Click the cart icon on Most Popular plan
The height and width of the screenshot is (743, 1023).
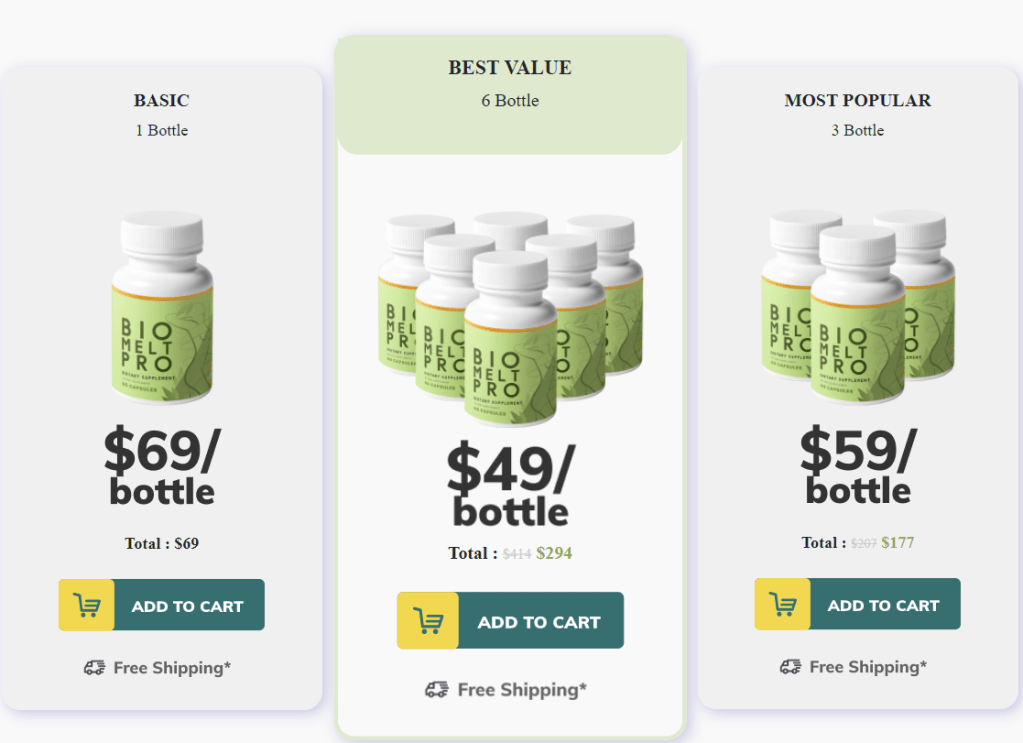tap(782, 604)
